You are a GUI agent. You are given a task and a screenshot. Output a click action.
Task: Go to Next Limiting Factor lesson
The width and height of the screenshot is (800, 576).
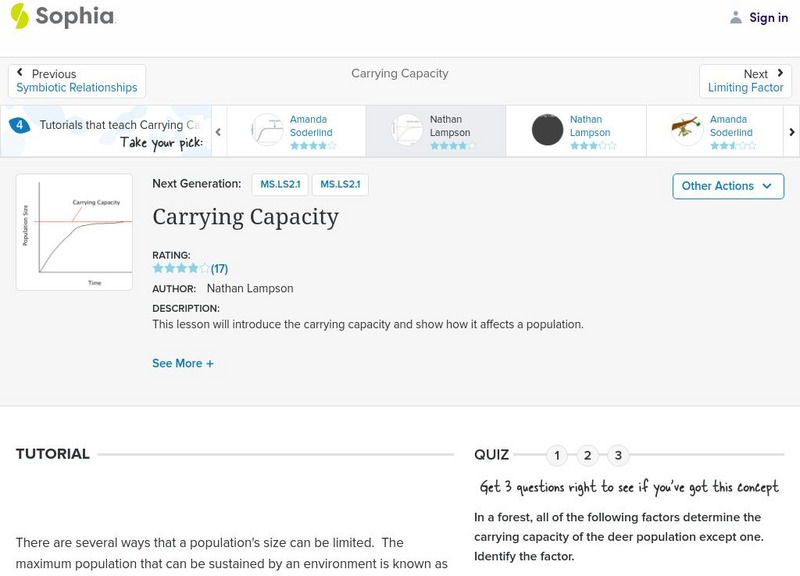[x=745, y=81]
